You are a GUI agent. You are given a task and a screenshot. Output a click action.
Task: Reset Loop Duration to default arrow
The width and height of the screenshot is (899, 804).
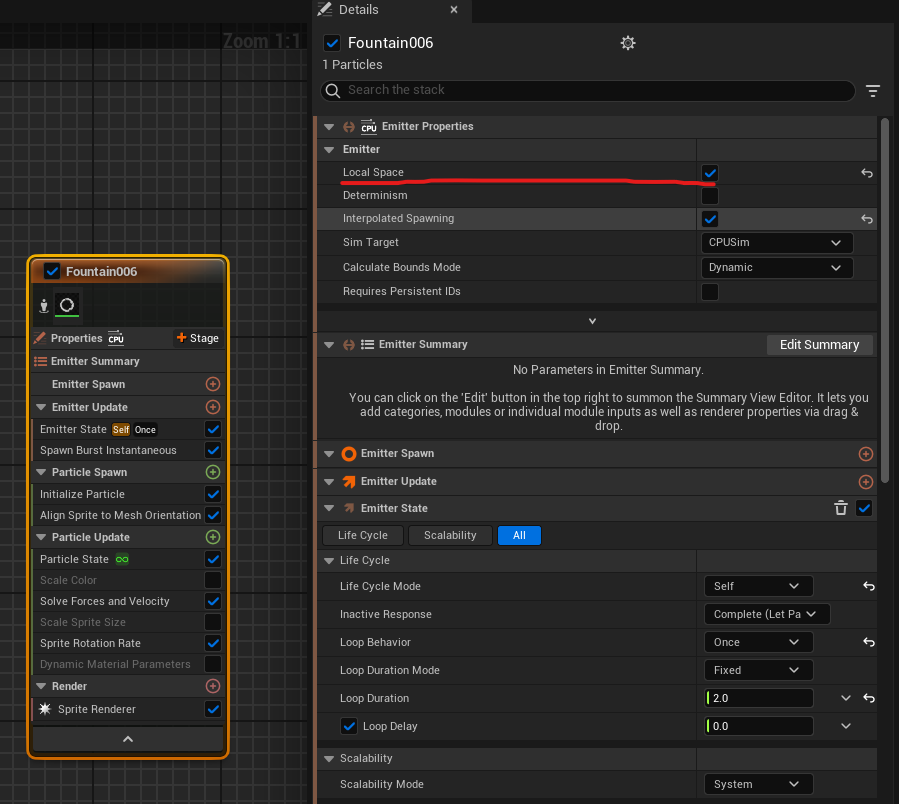point(868,698)
